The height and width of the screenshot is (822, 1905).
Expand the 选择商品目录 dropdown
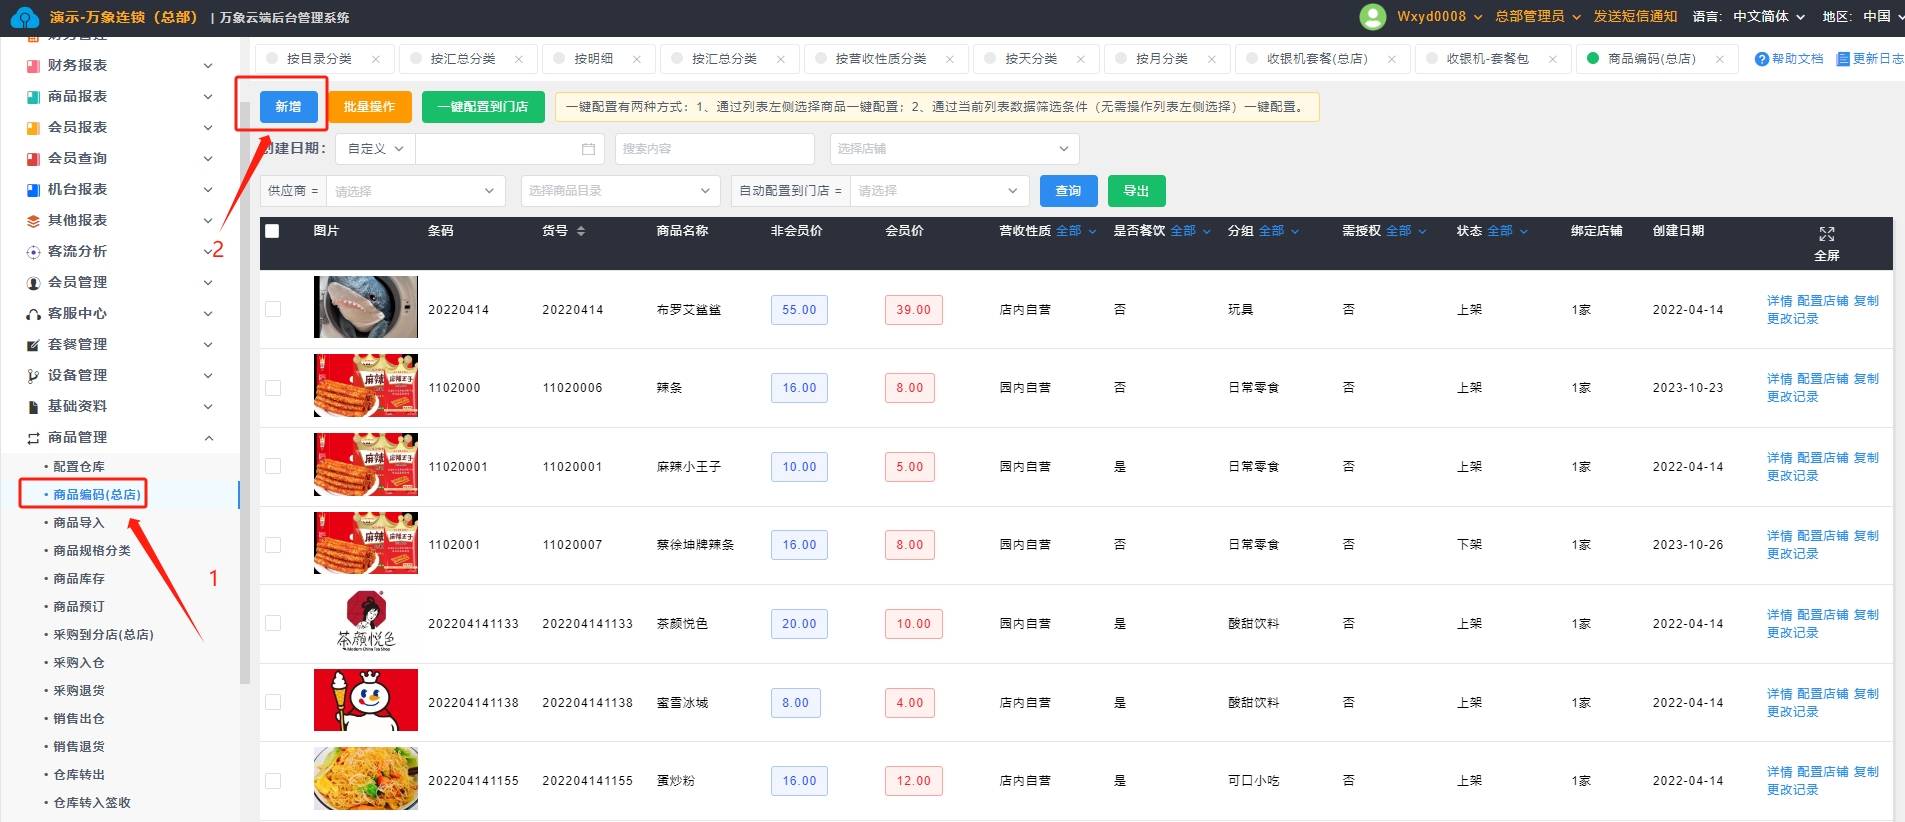point(619,191)
